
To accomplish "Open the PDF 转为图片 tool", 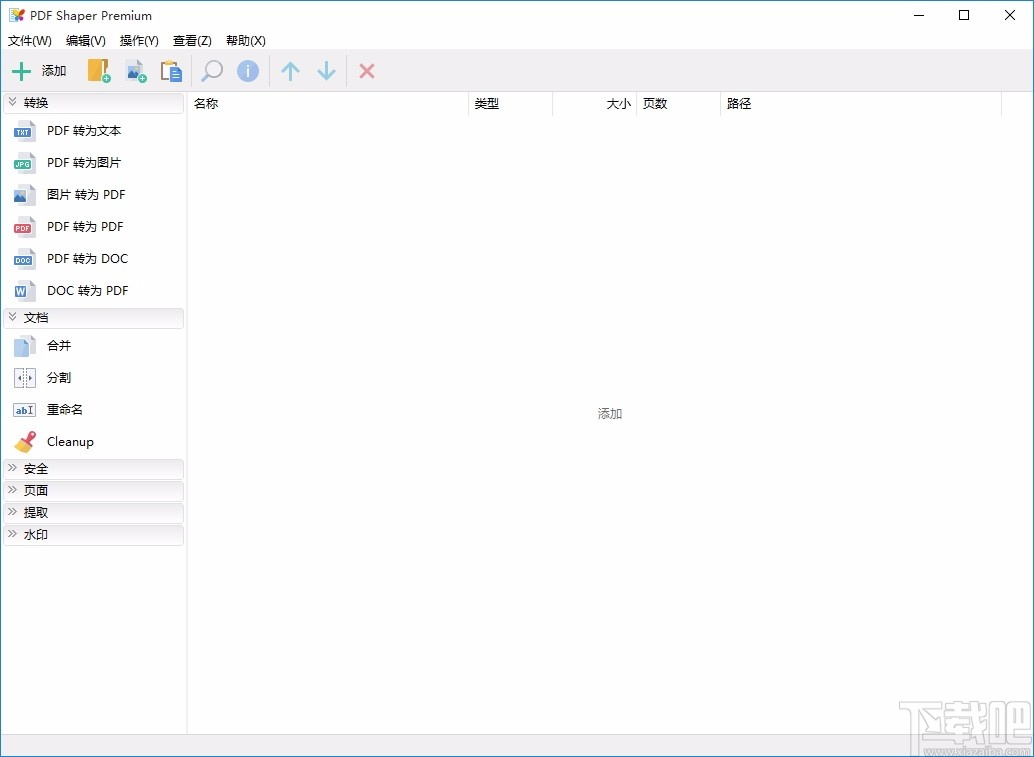I will [x=83, y=162].
